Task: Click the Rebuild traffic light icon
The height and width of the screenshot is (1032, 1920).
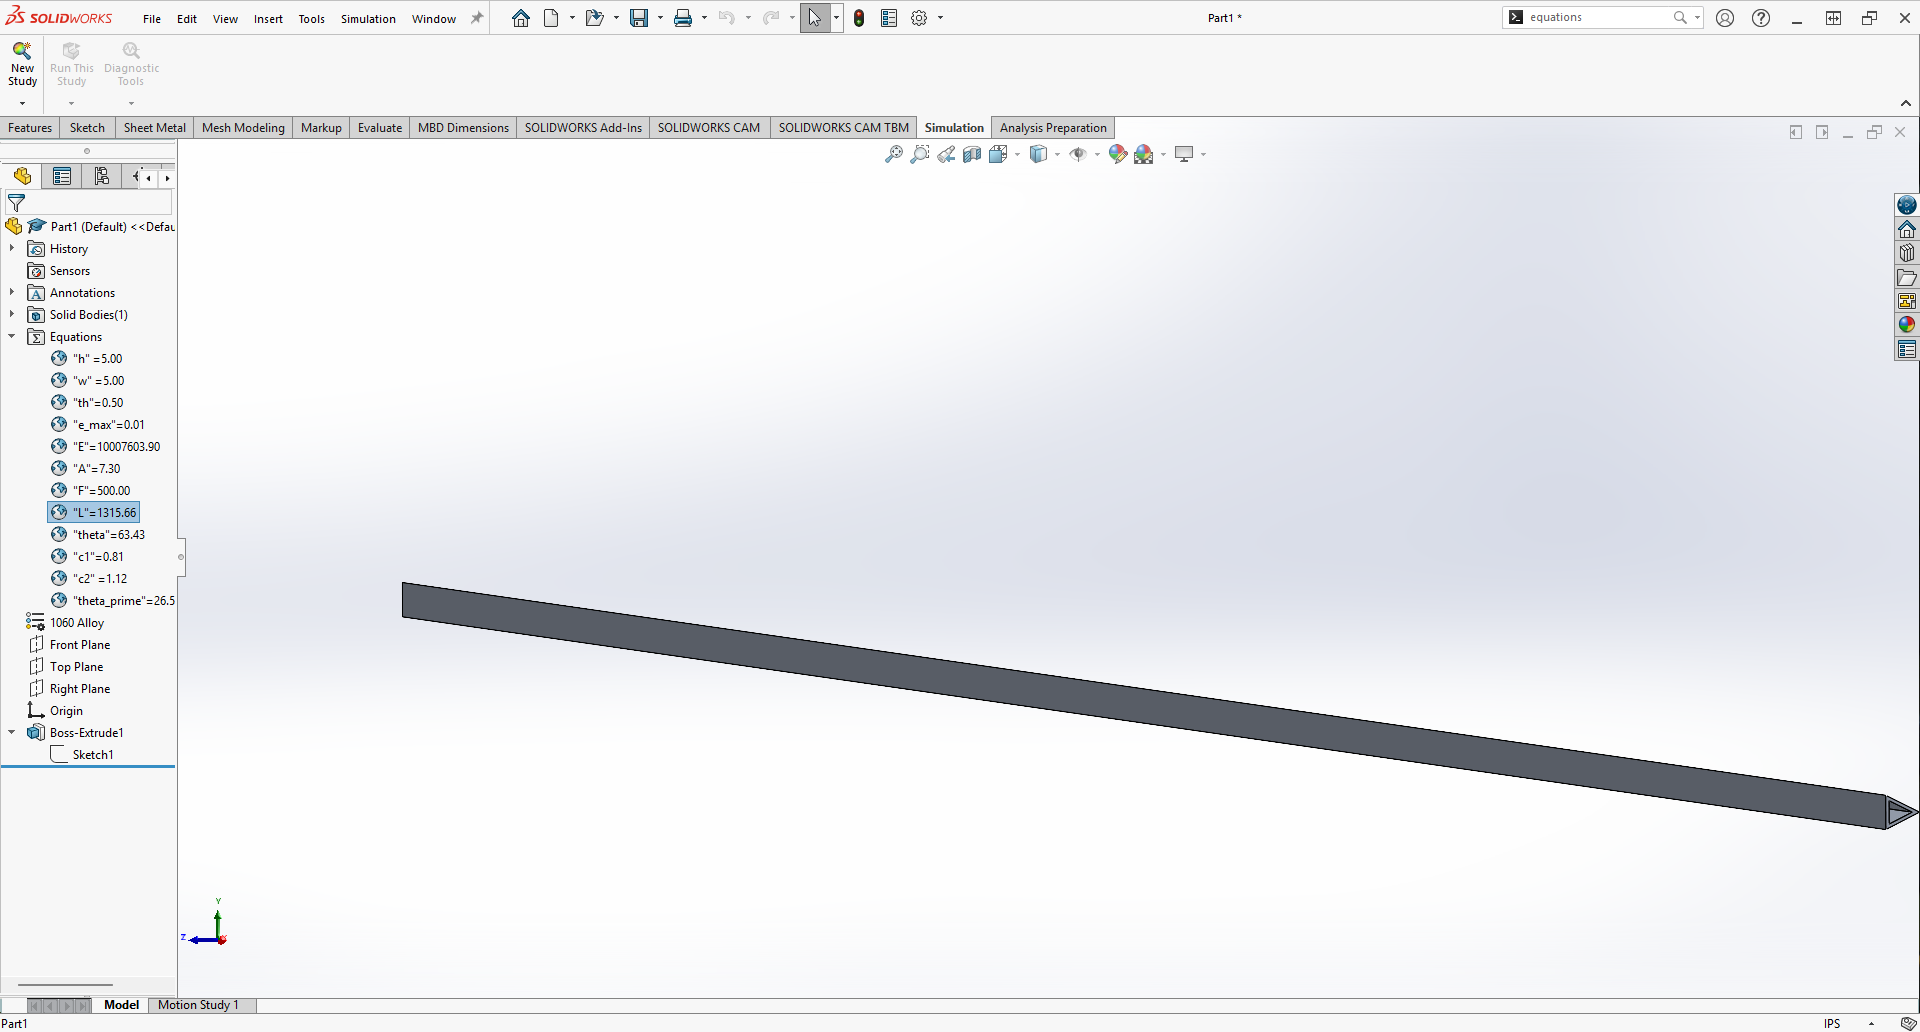Action: [859, 18]
